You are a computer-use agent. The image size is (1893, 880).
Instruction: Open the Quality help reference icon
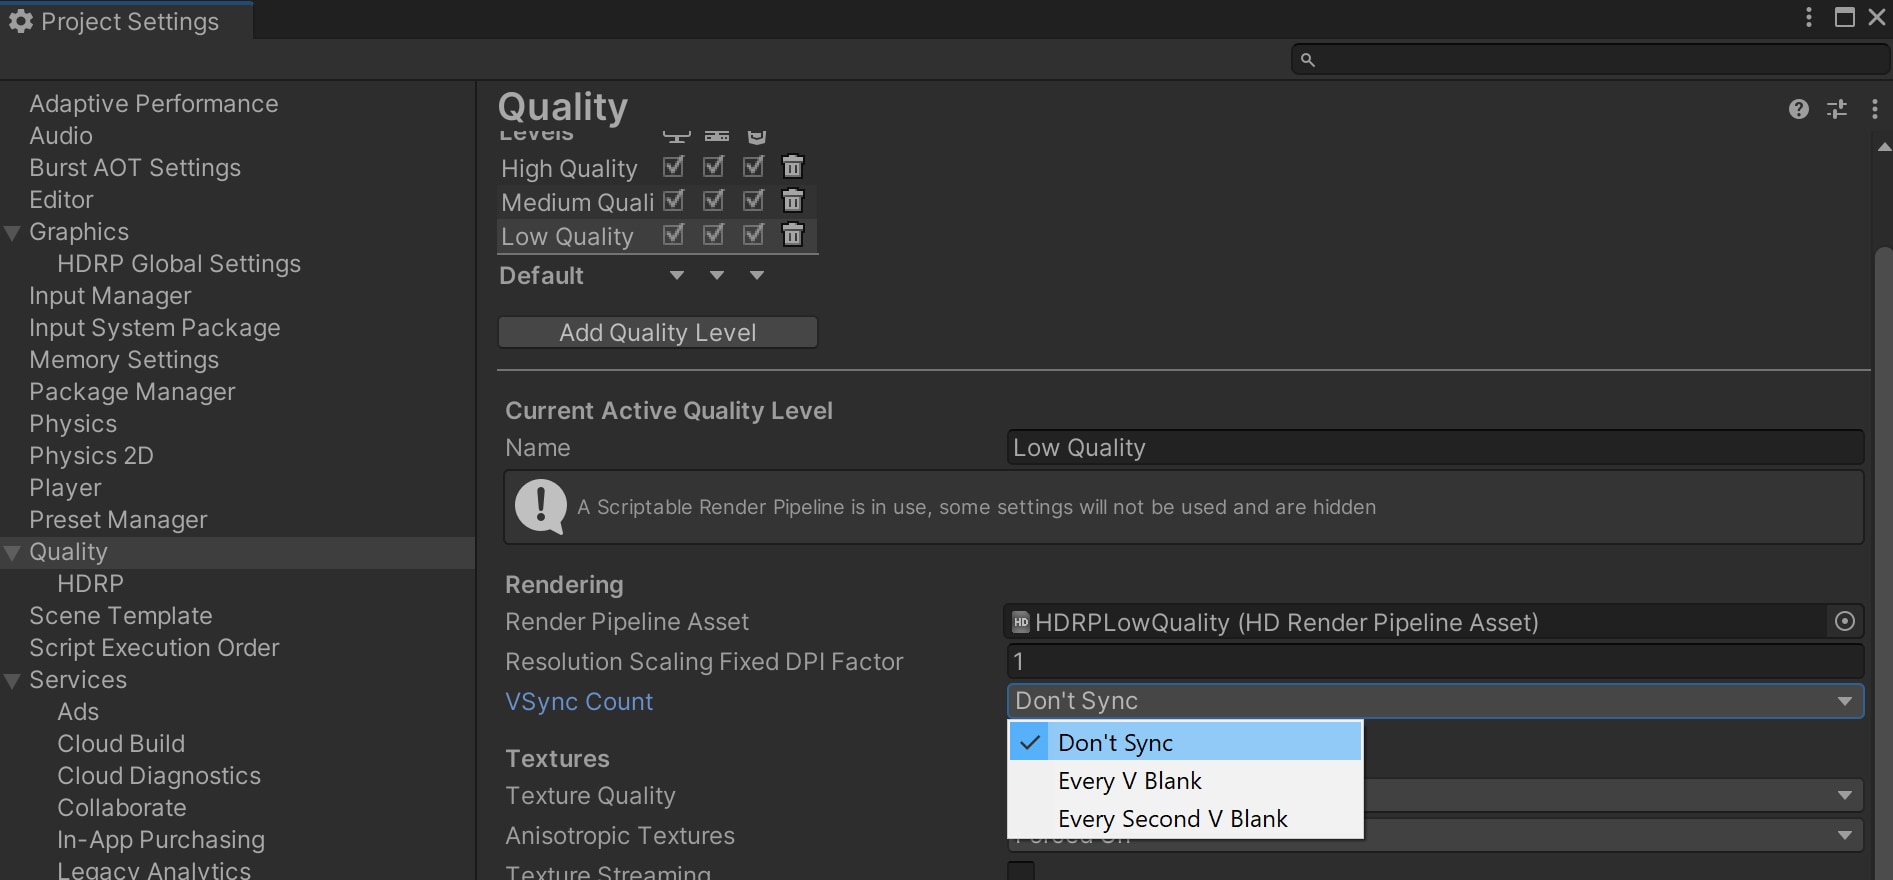[x=1798, y=109]
